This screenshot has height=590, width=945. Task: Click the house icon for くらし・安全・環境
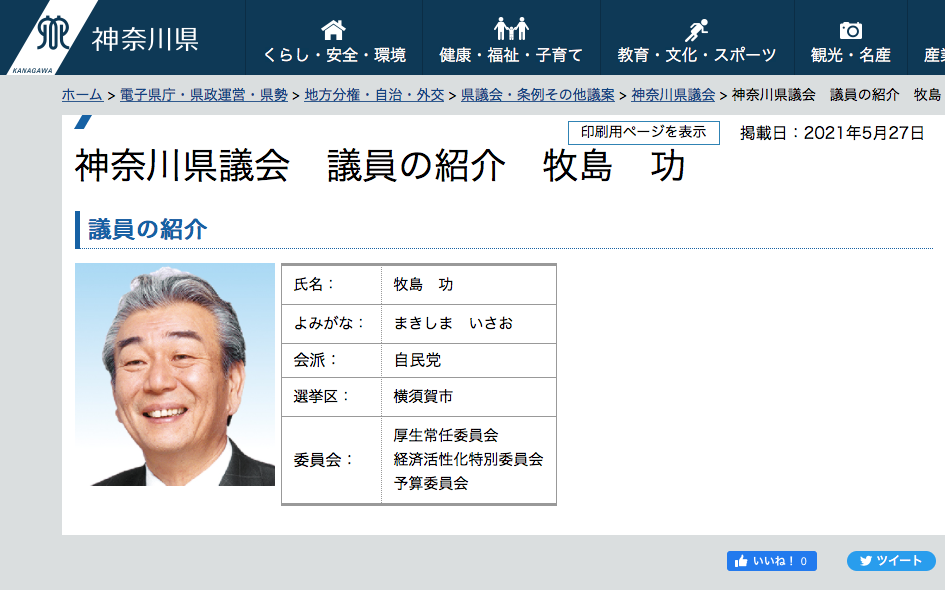333,29
